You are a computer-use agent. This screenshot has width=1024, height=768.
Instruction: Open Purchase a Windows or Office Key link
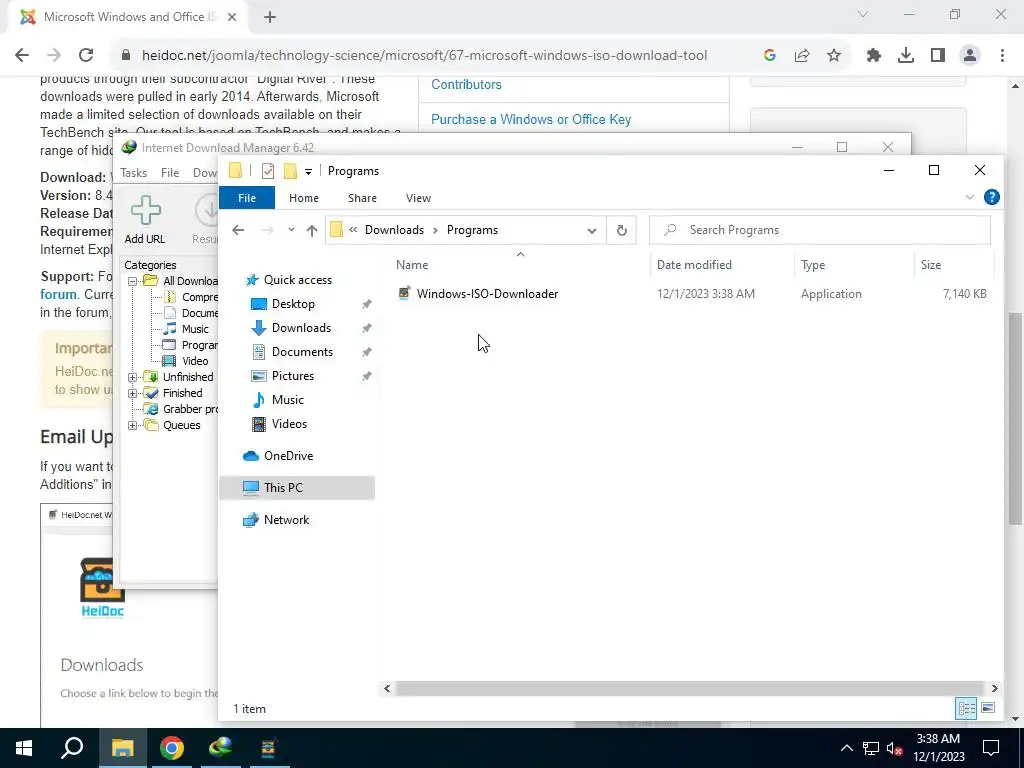pyautogui.click(x=531, y=120)
